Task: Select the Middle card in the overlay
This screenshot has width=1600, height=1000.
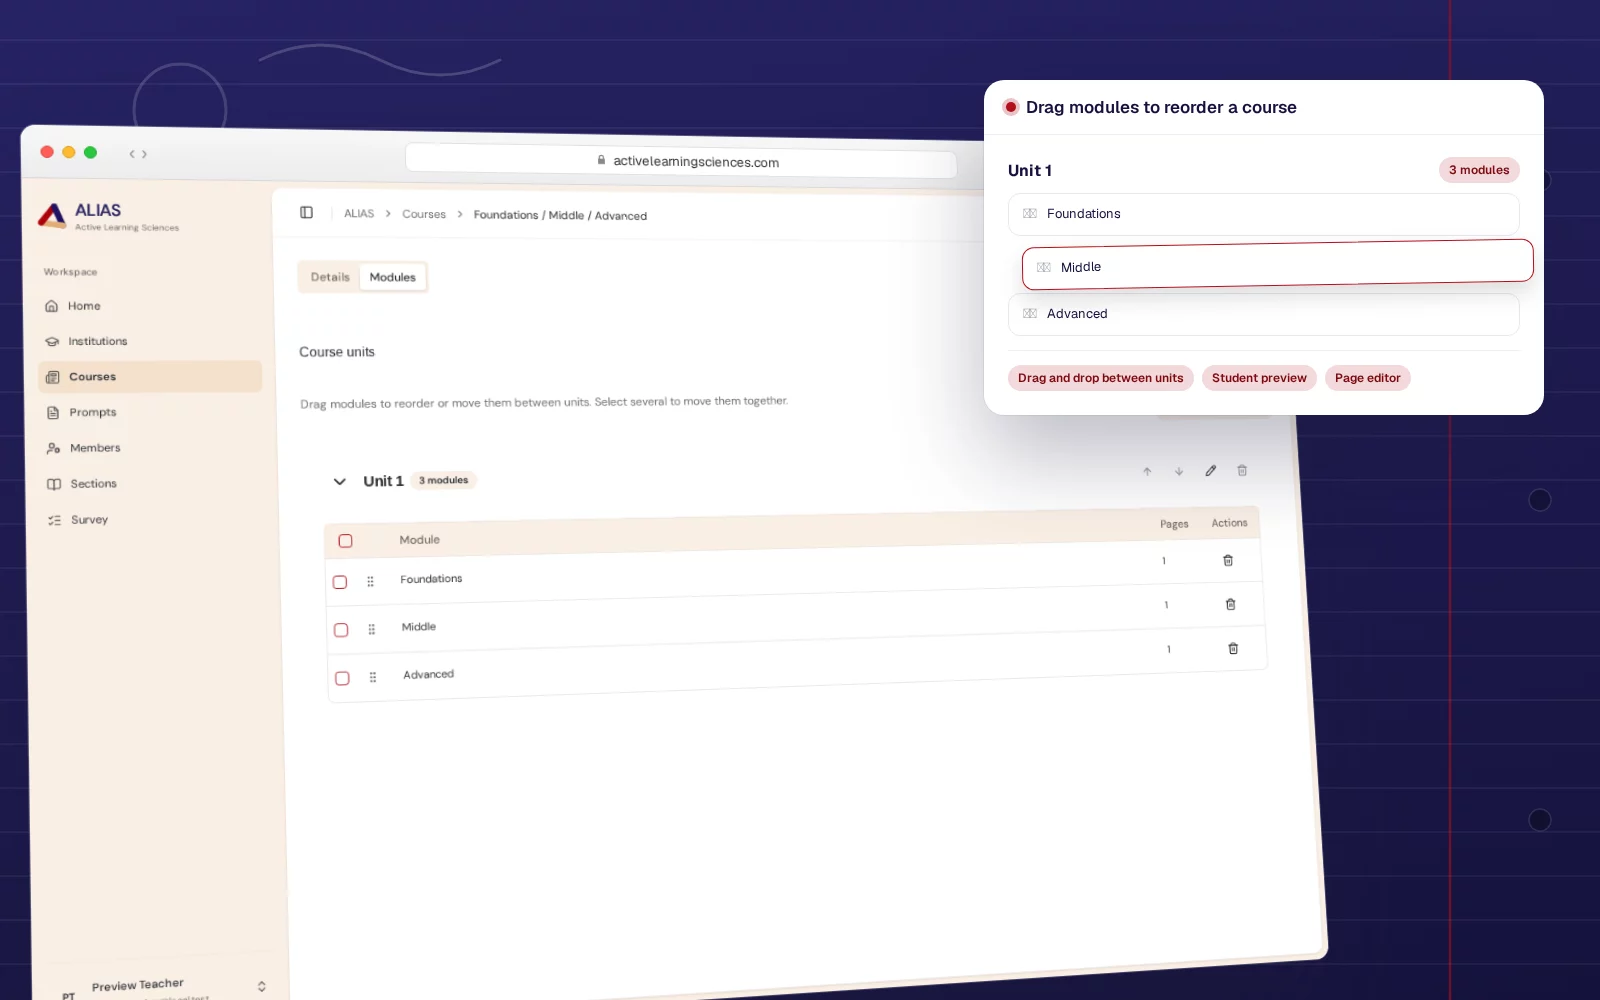Action: coord(1277,264)
